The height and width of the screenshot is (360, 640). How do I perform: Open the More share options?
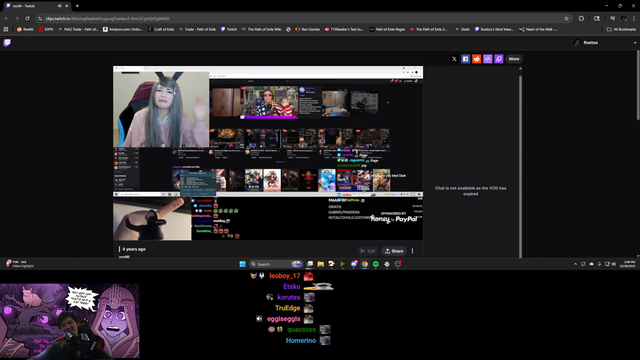[x=514, y=59]
